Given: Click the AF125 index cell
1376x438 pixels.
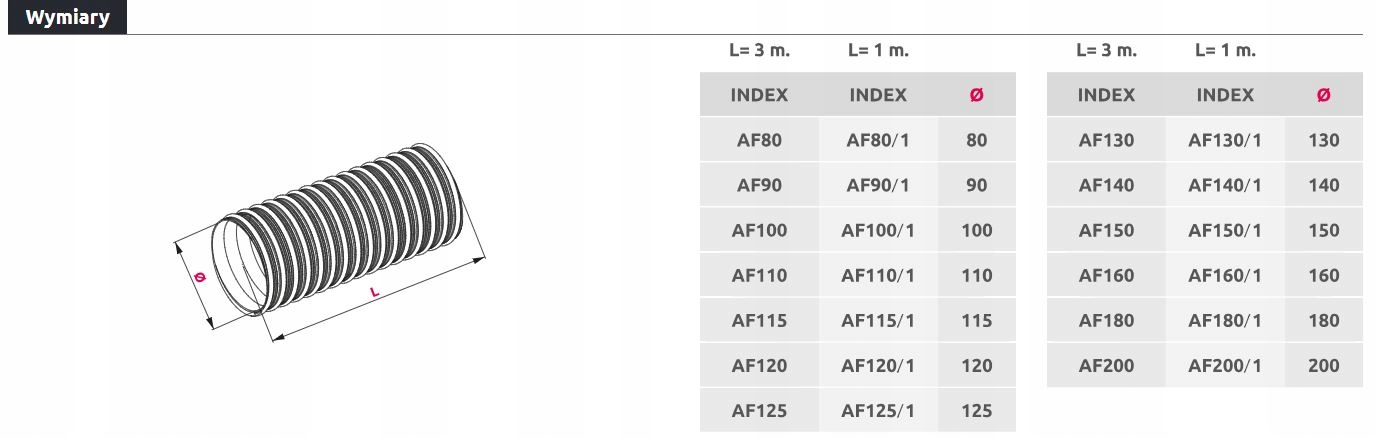Looking at the screenshot, I should (759, 410).
